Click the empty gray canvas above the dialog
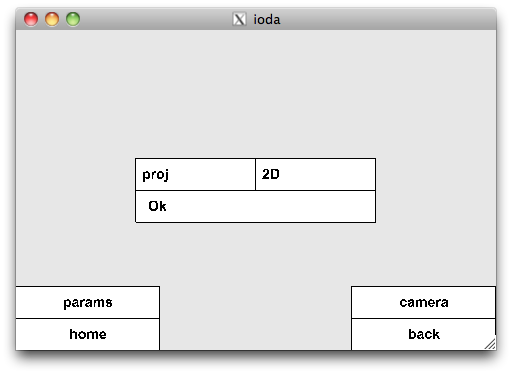 [x=256, y=94]
